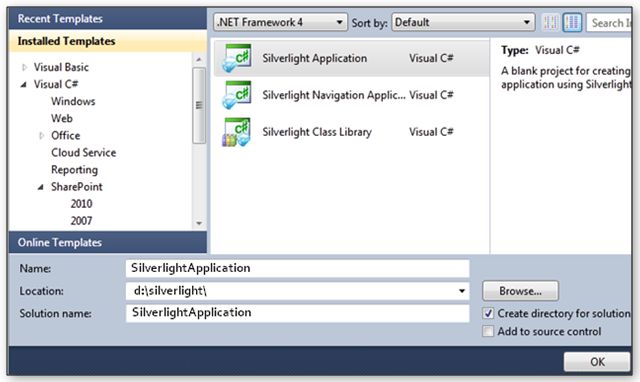Confirm with the OK button
The image size is (640, 382).
click(x=597, y=362)
